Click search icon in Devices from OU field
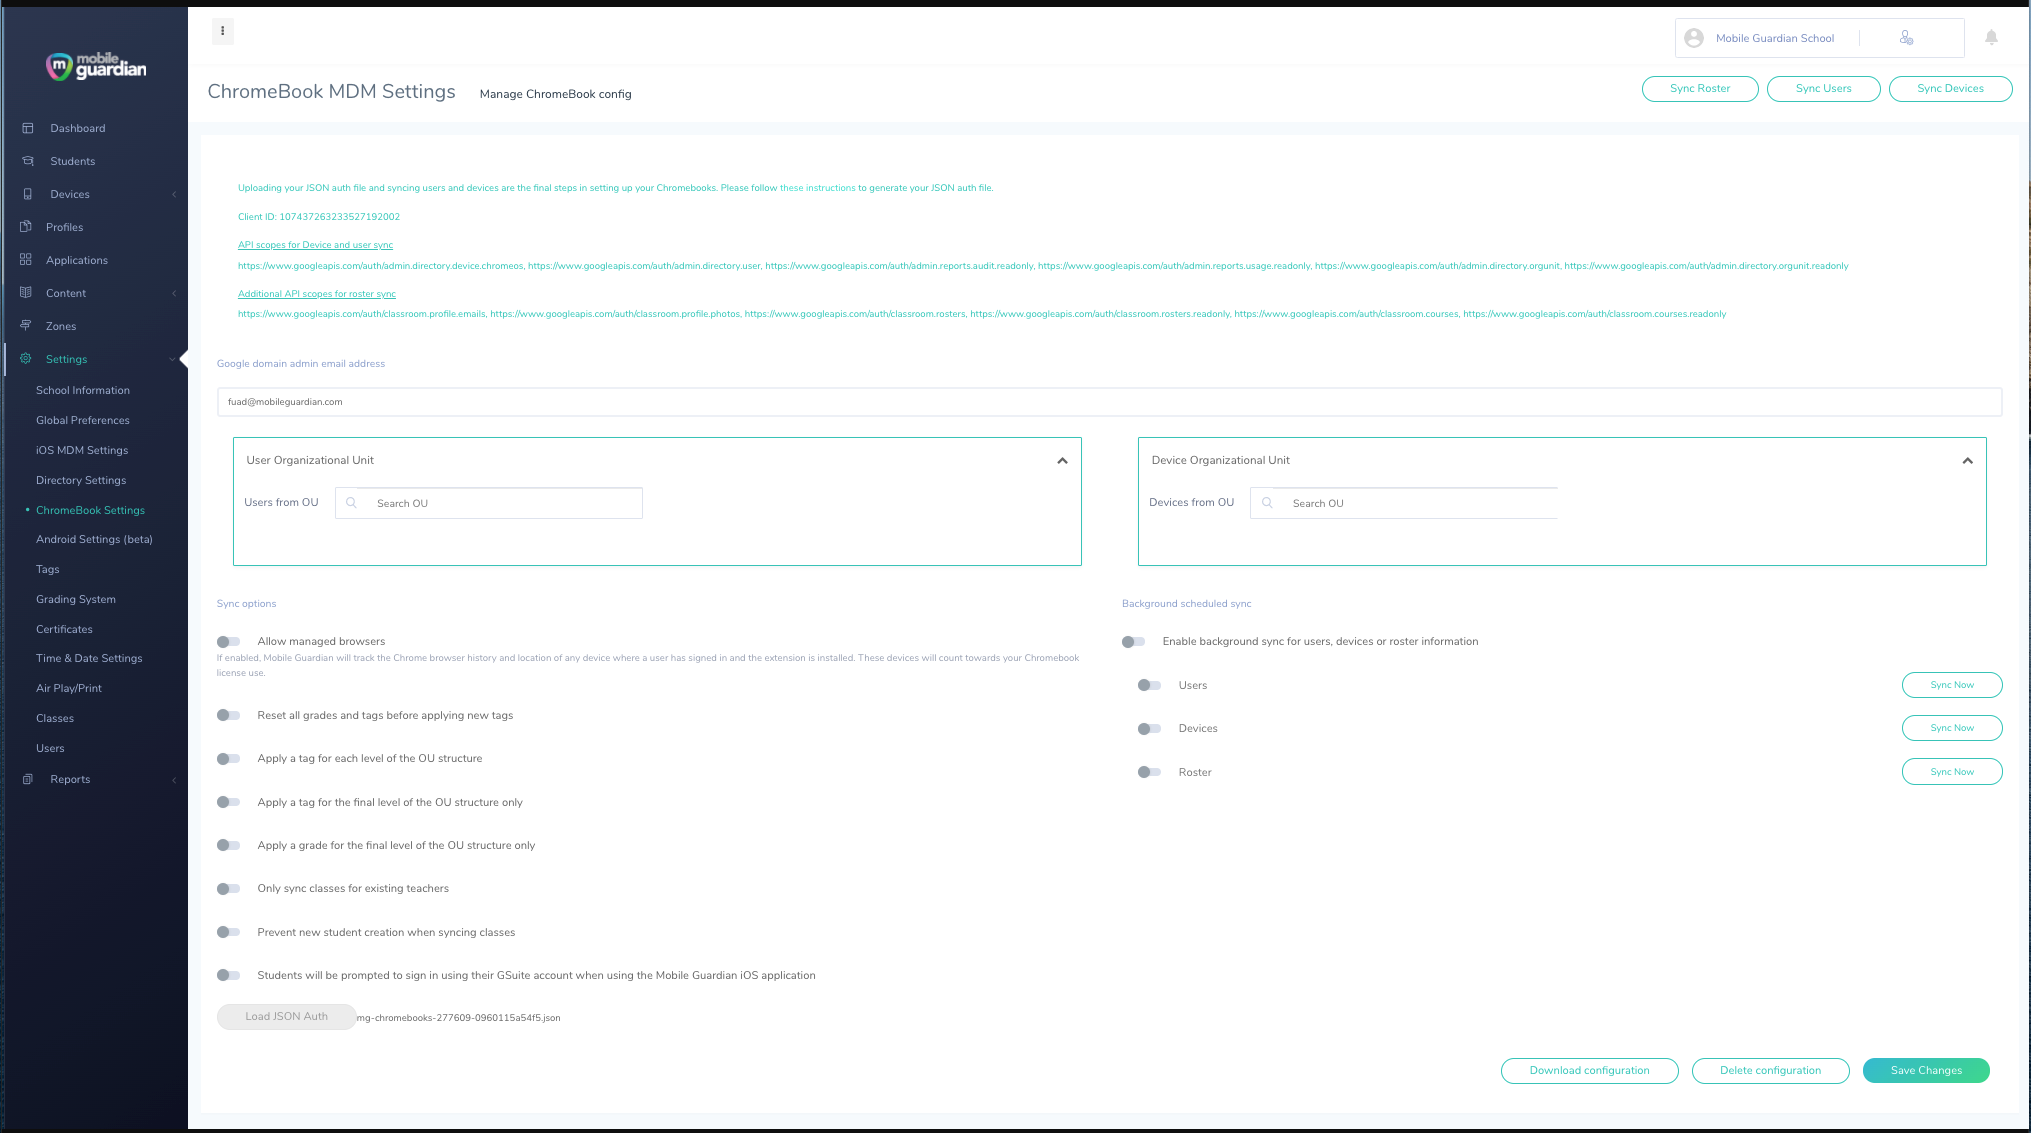Viewport: 2031px width, 1133px height. [x=1267, y=503]
